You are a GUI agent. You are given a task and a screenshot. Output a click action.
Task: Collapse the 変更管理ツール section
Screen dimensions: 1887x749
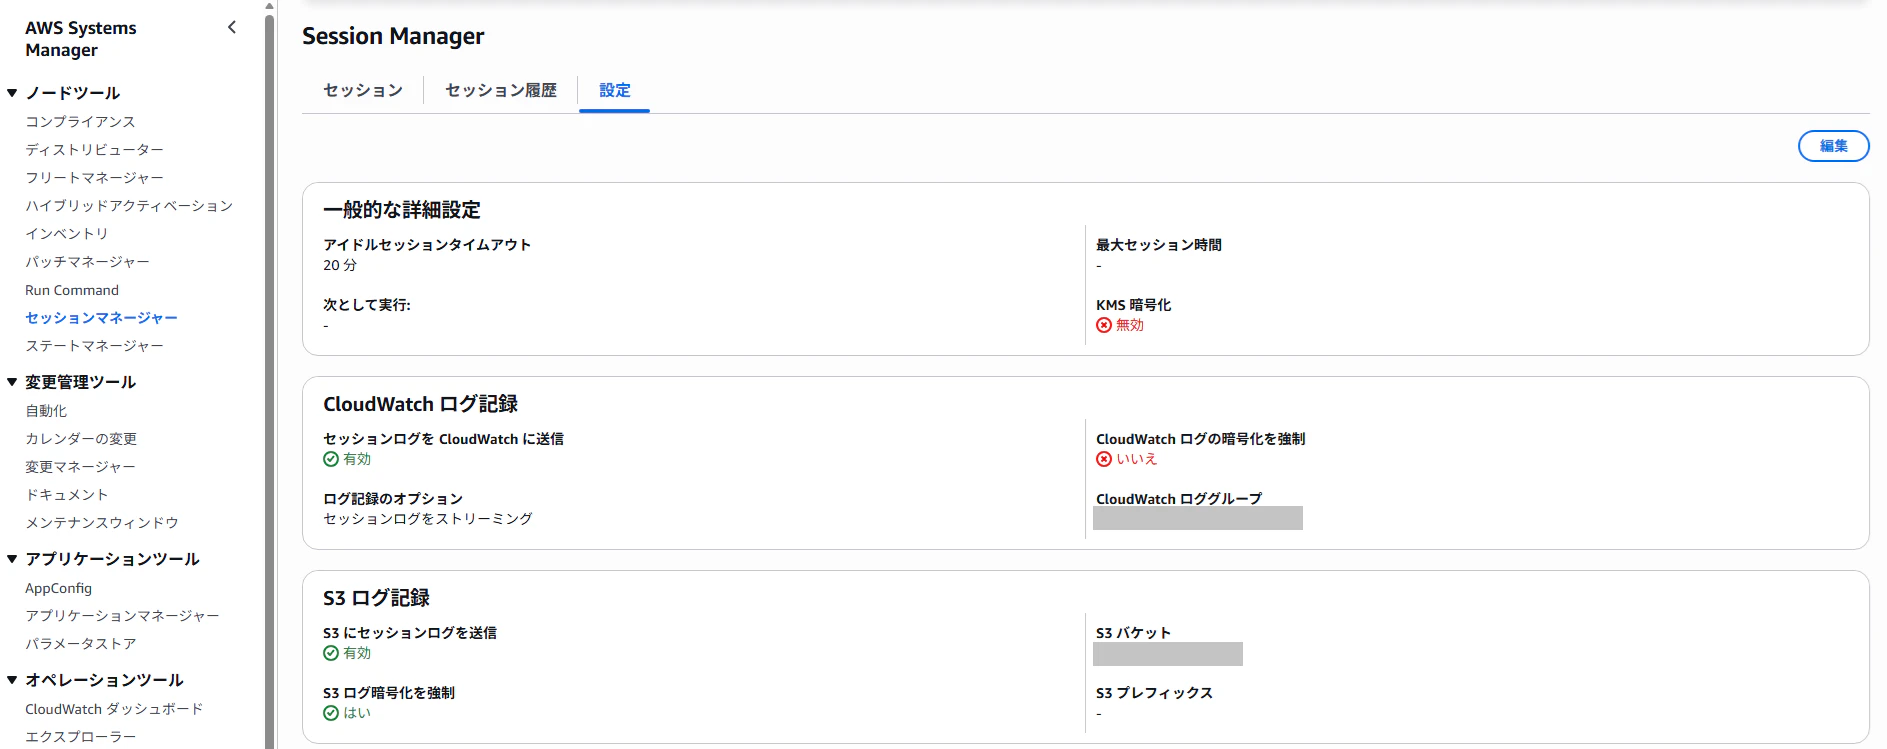tap(12, 382)
